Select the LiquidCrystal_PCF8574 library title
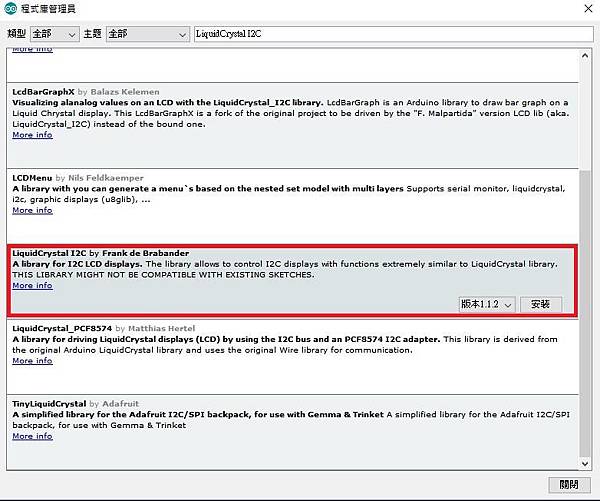This screenshot has width=600, height=501. [62, 328]
